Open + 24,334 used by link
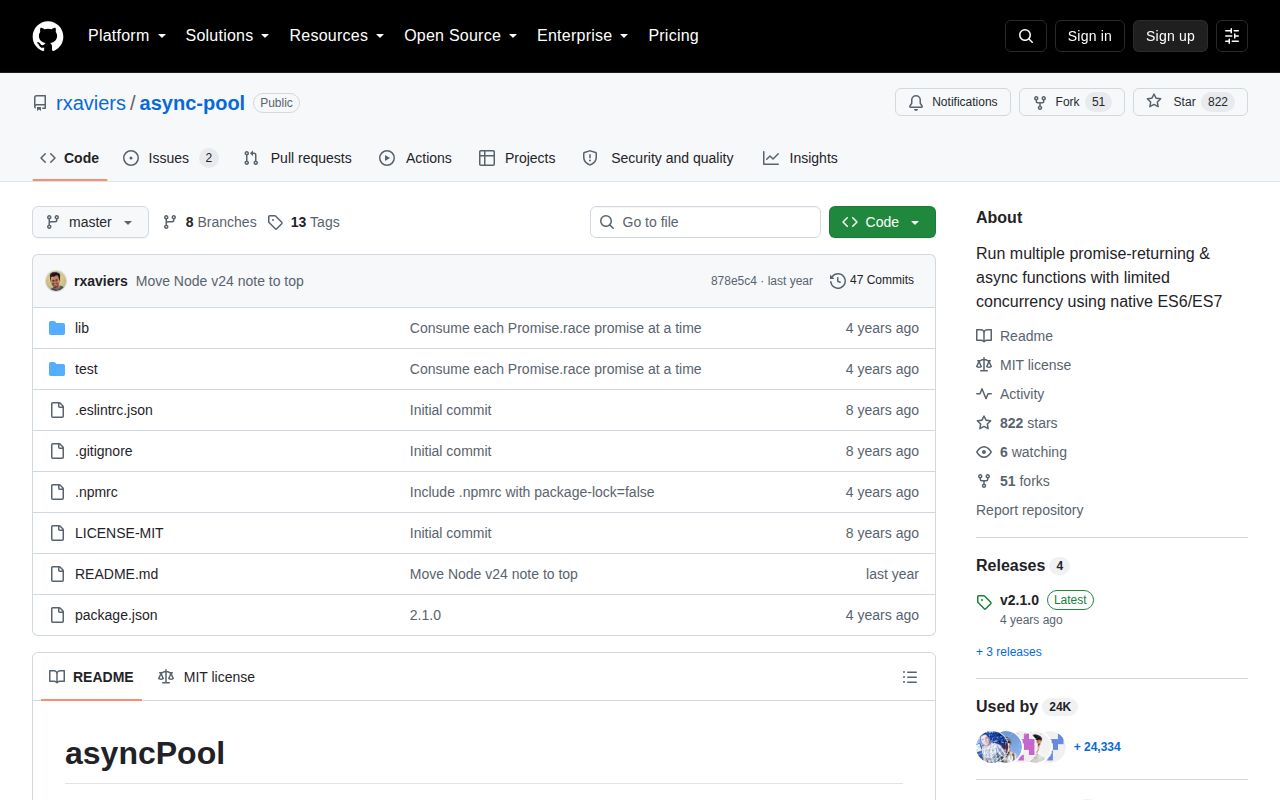The height and width of the screenshot is (800, 1280). (x=1097, y=747)
